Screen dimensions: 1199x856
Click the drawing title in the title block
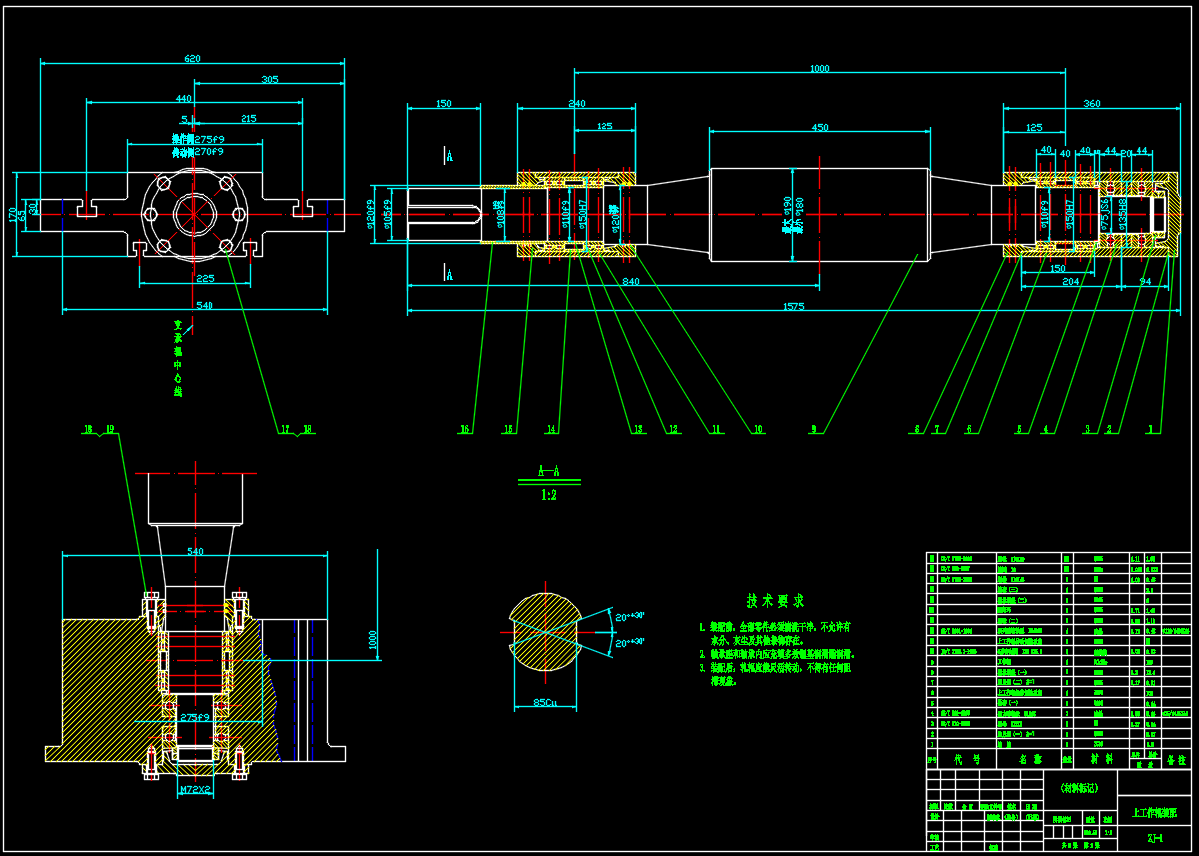tap(1153, 811)
